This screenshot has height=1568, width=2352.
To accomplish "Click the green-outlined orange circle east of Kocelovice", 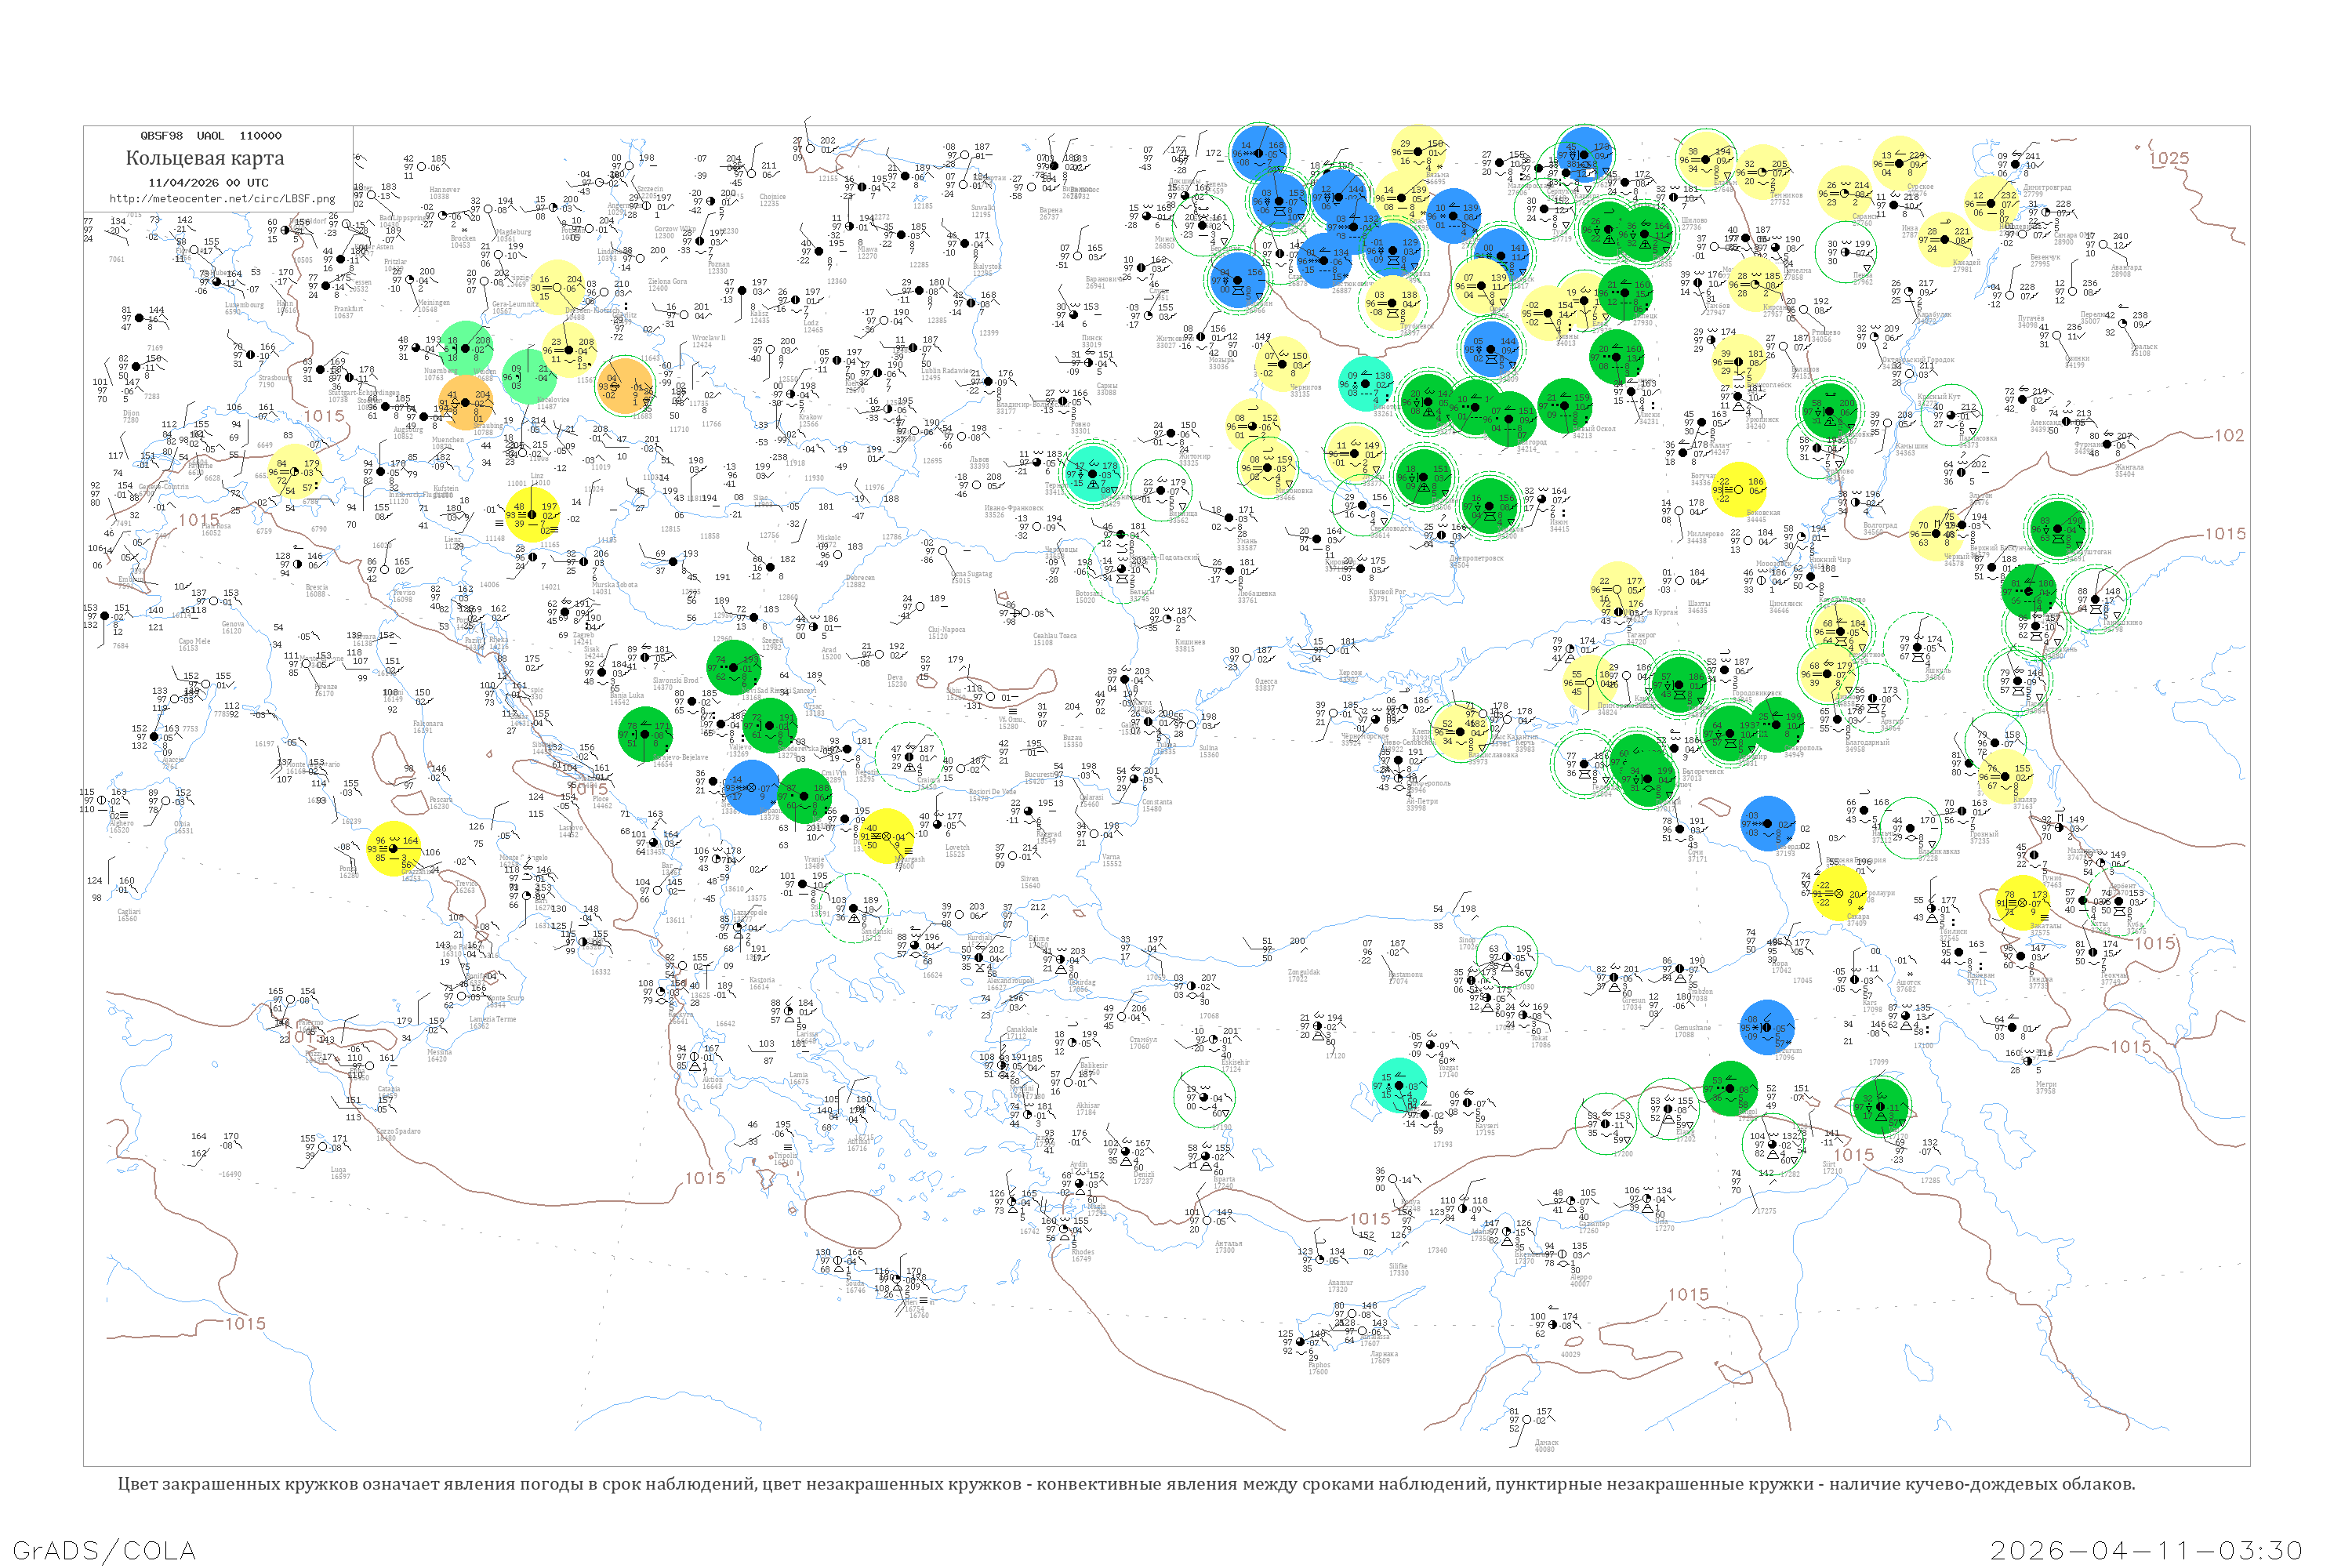I will point(625,386).
